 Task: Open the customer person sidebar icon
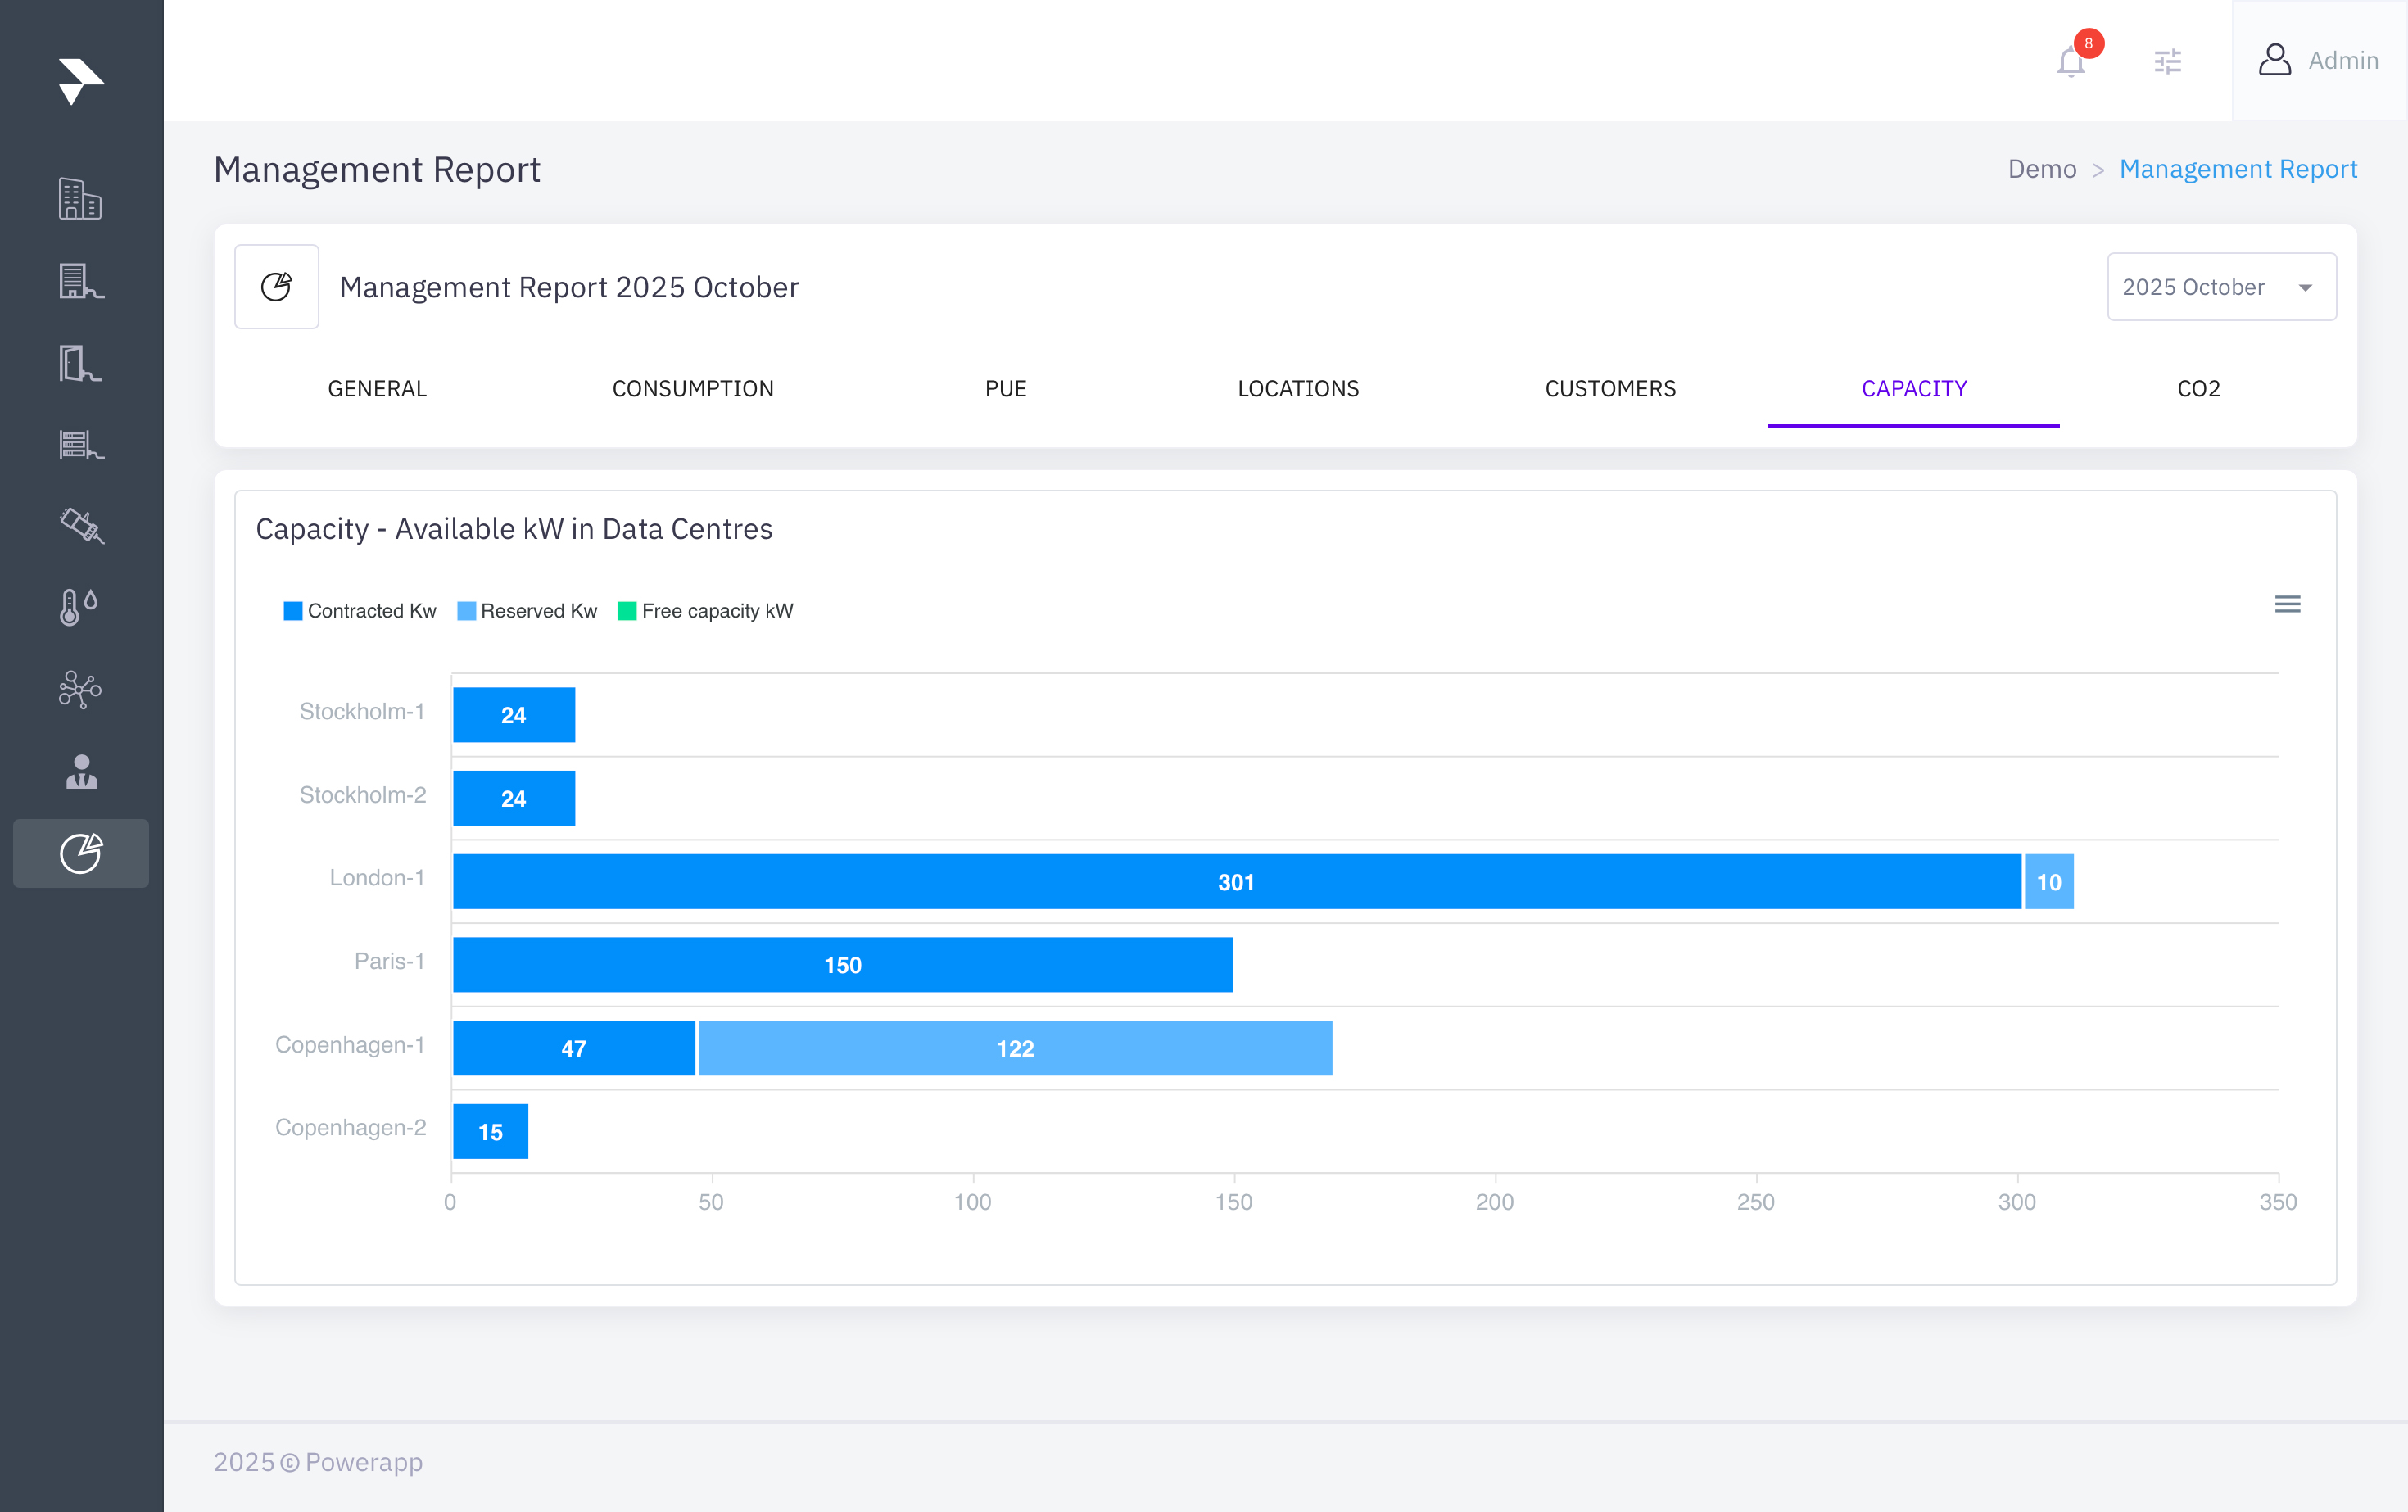80,771
